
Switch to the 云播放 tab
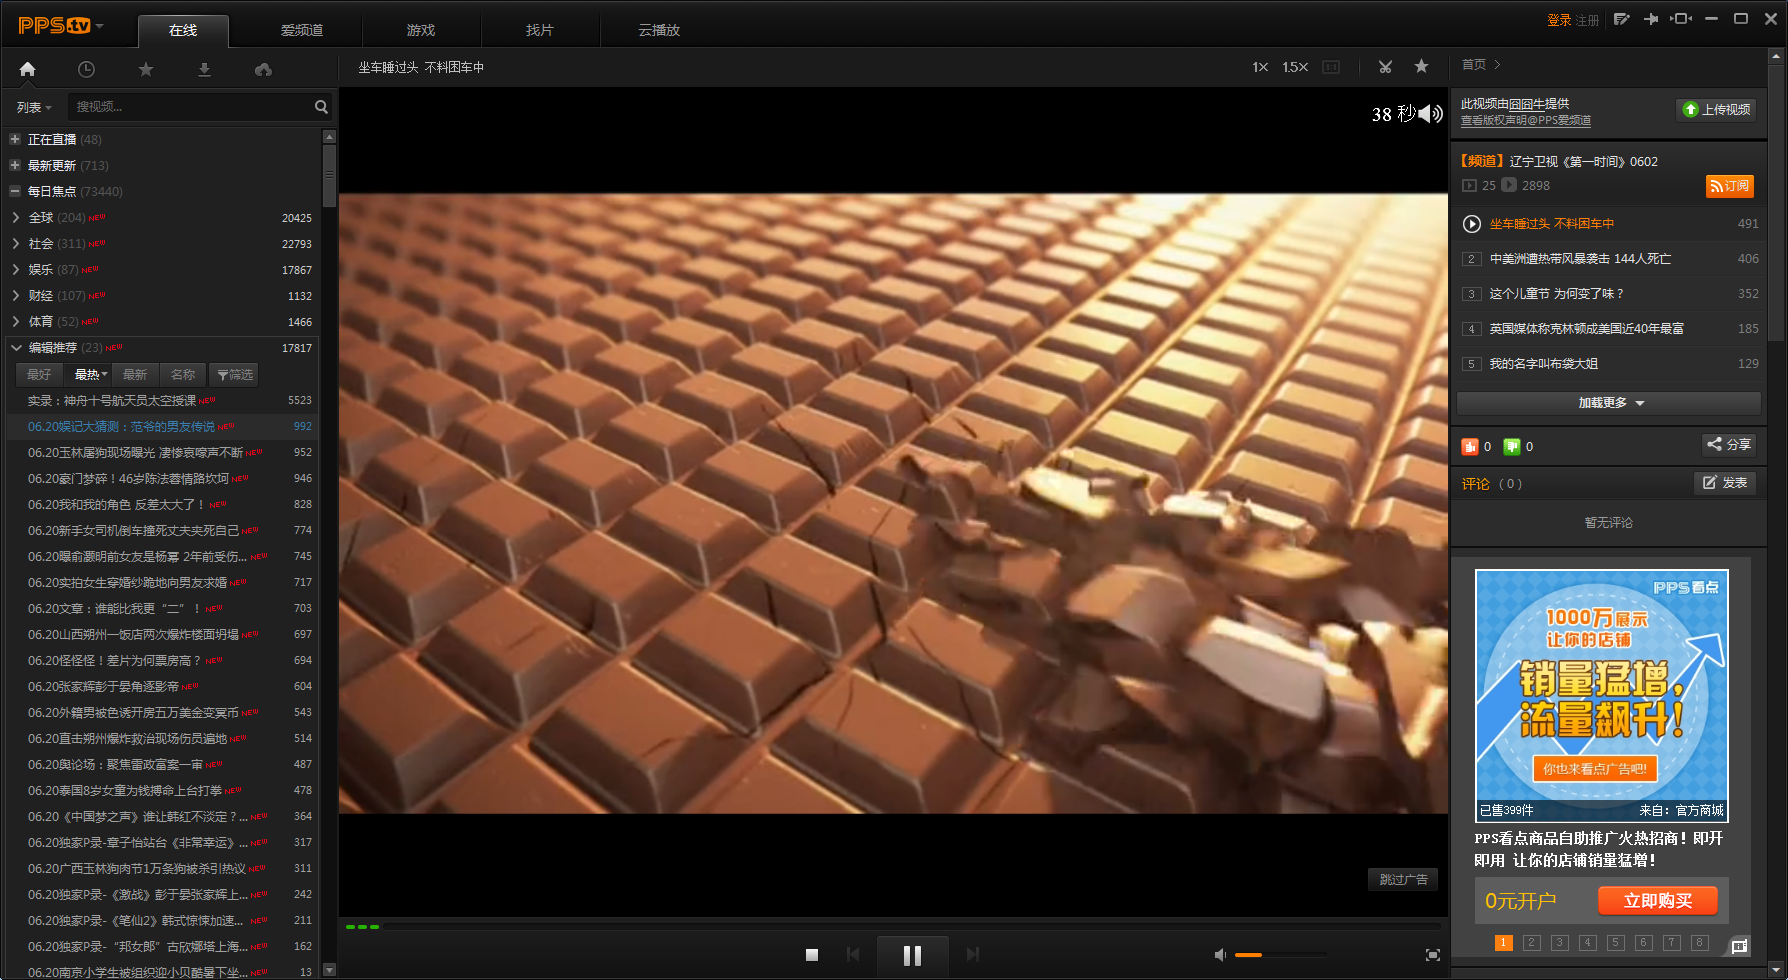tap(659, 30)
